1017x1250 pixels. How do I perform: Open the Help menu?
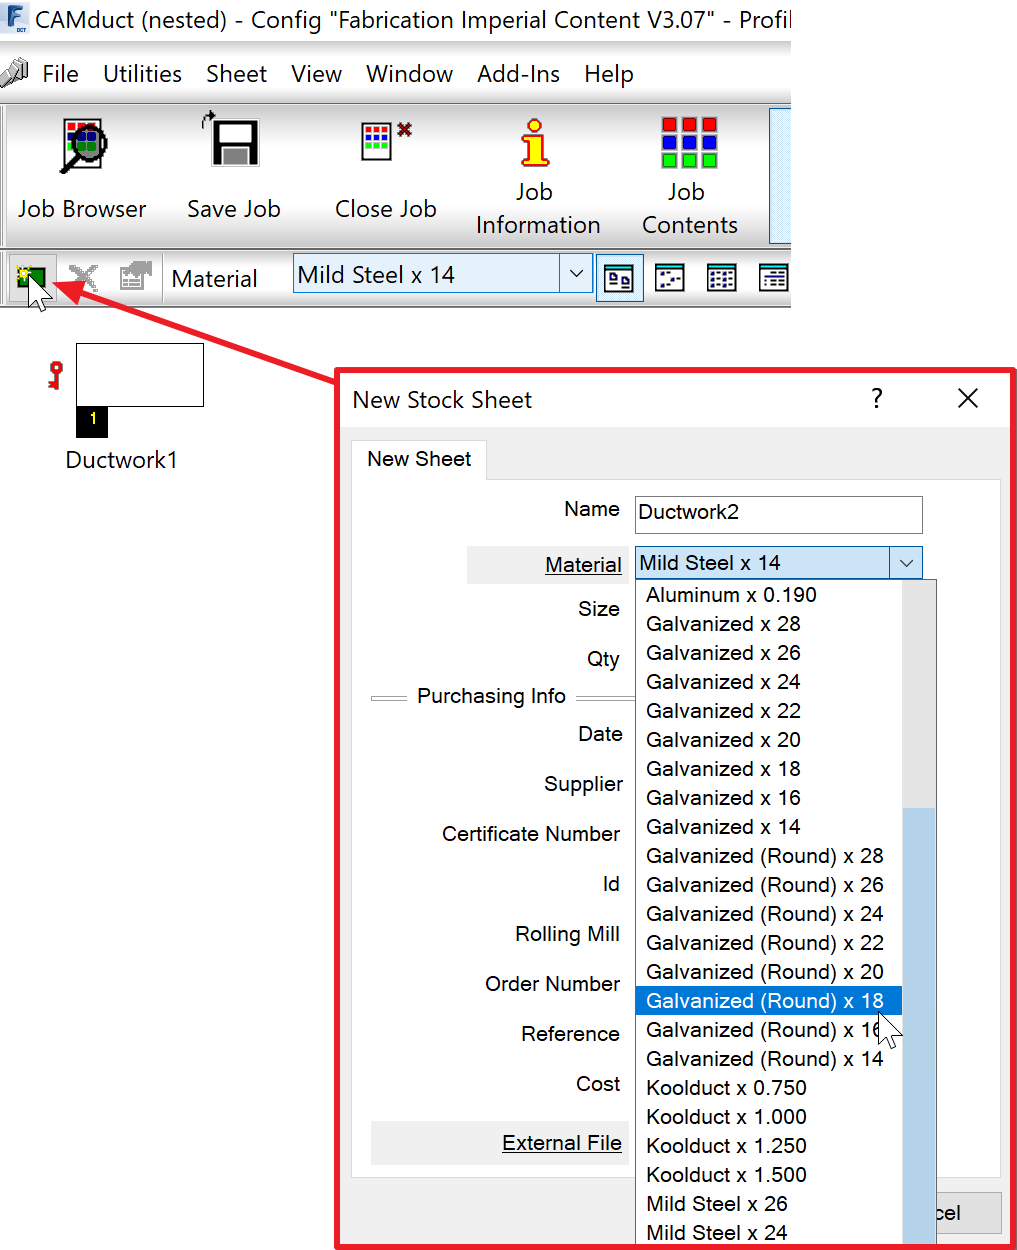click(609, 74)
